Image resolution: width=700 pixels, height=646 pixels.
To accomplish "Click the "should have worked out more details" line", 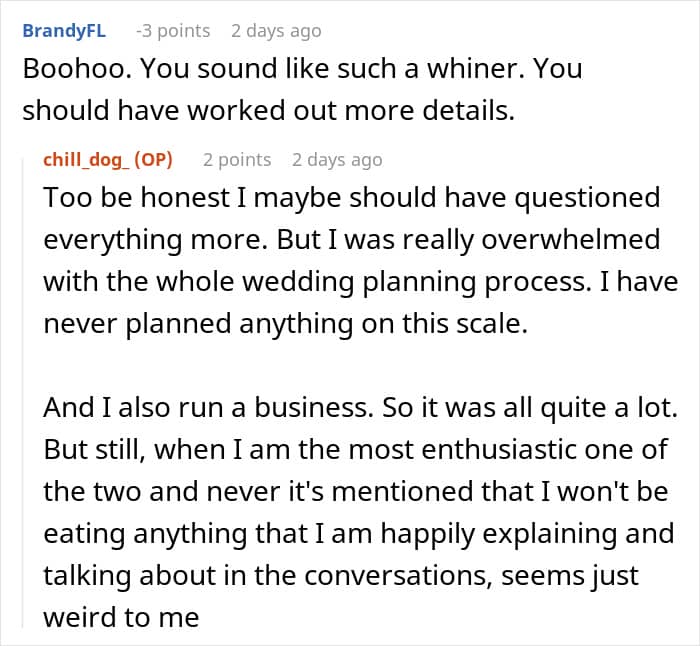I will [268, 111].
